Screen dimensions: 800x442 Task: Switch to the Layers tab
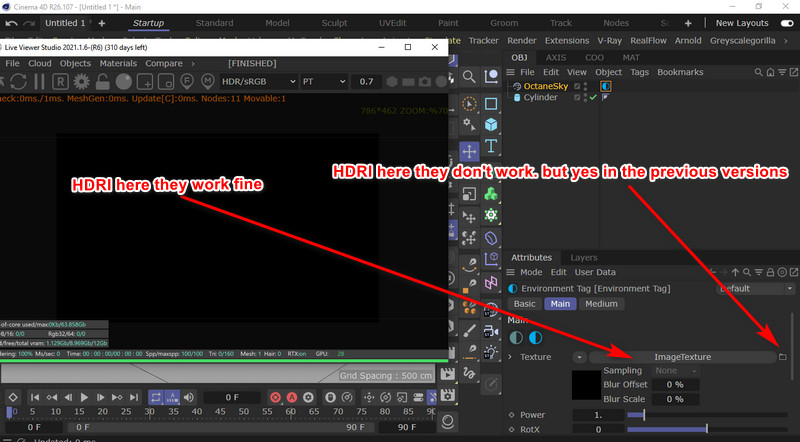pyautogui.click(x=584, y=258)
